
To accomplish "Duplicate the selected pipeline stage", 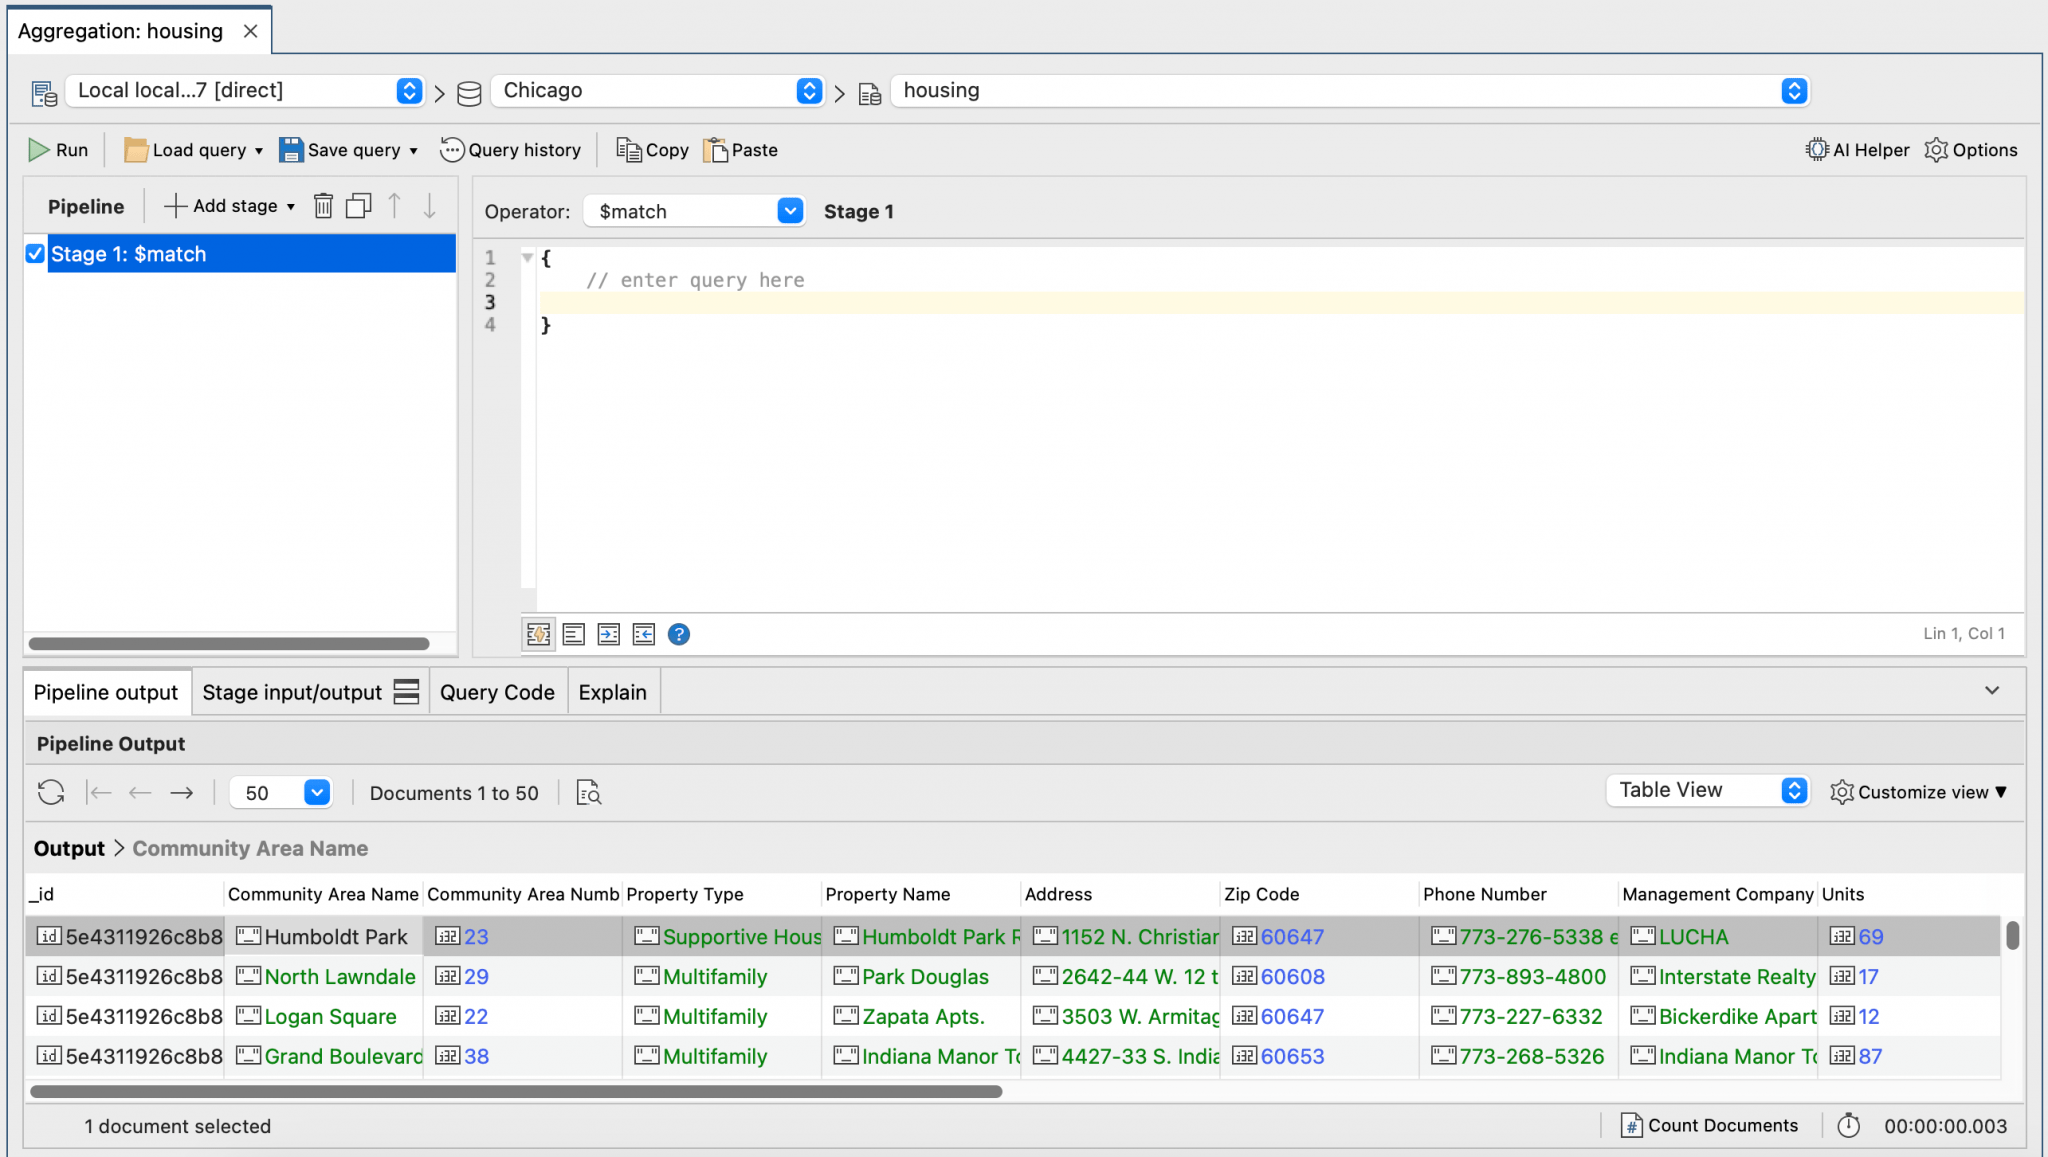I will (x=358, y=205).
